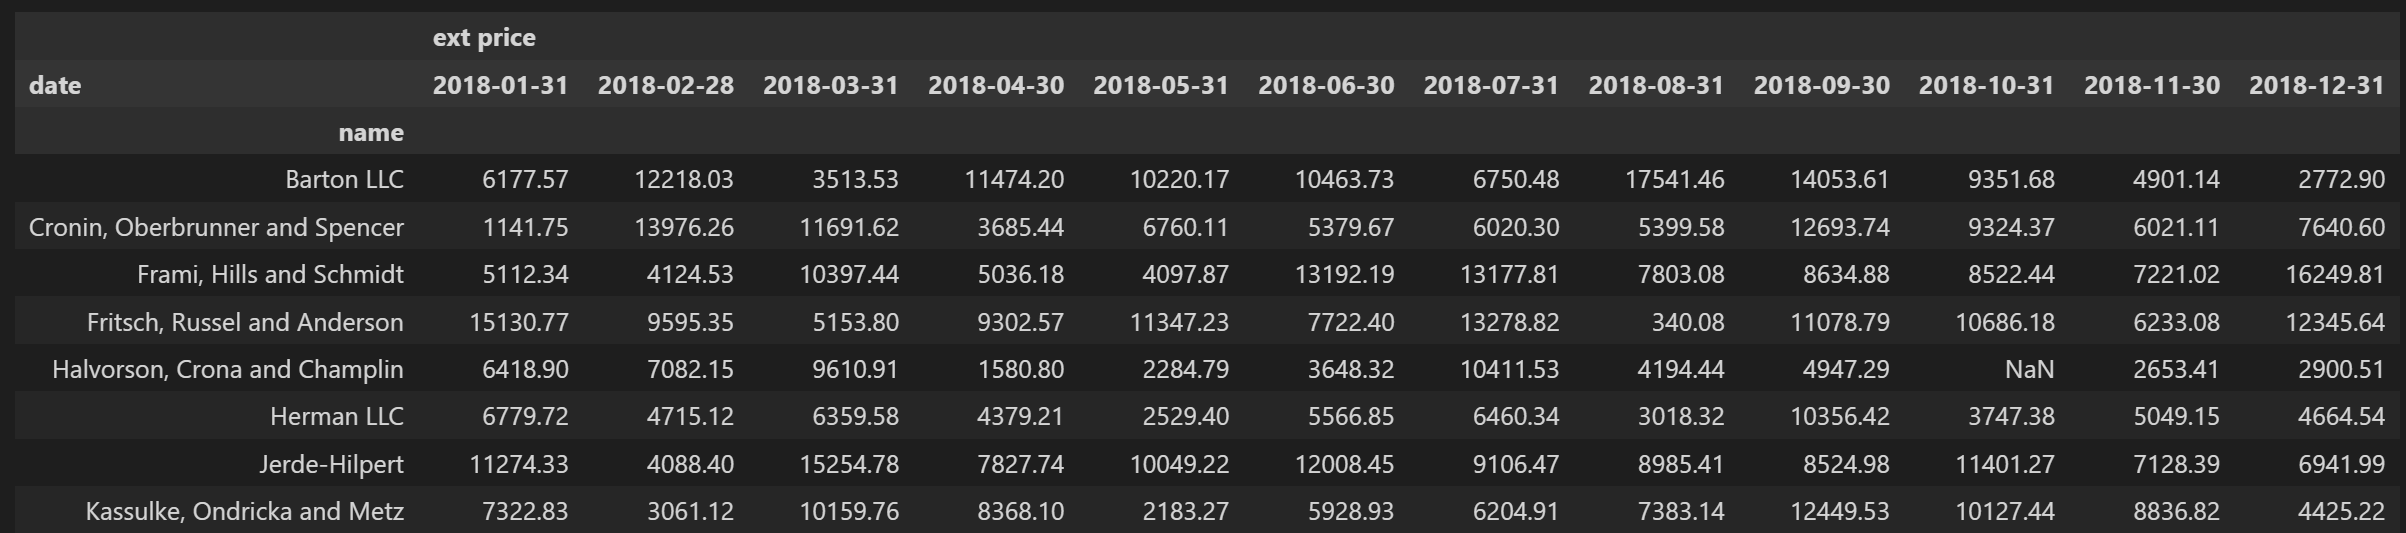2406x533 pixels.
Task: Click the 'ext price' column group header
Action: [484, 38]
